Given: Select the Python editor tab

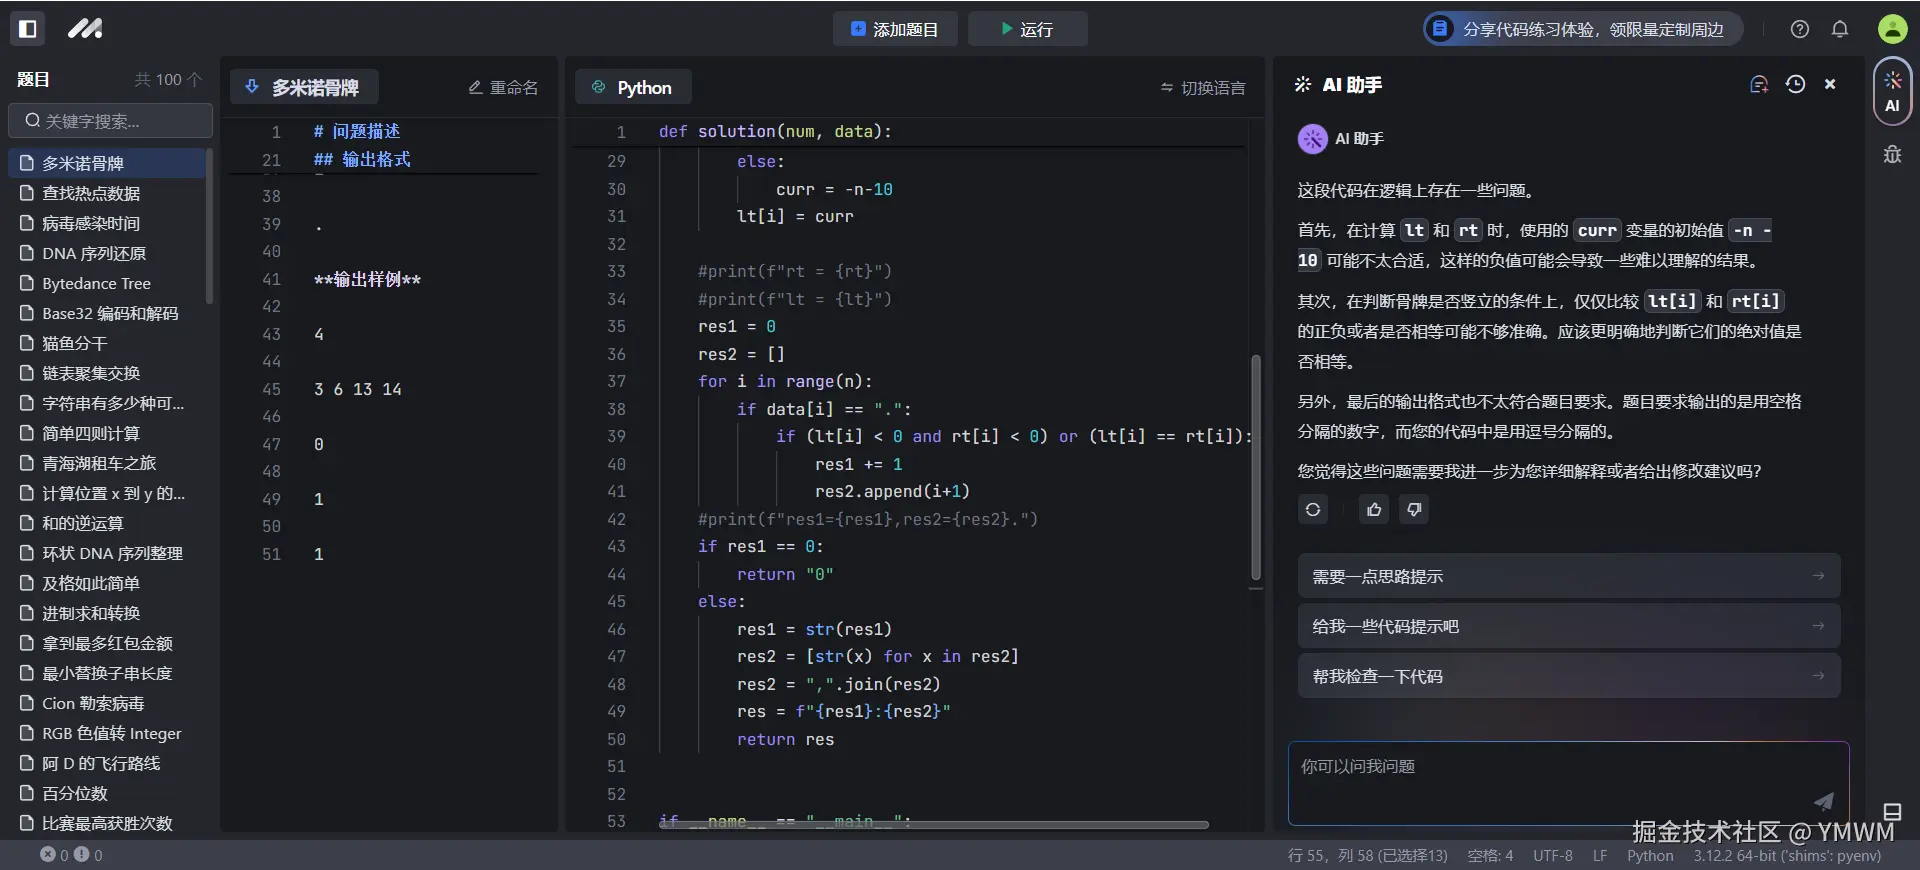Looking at the screenshot, I should pos(633,88).
